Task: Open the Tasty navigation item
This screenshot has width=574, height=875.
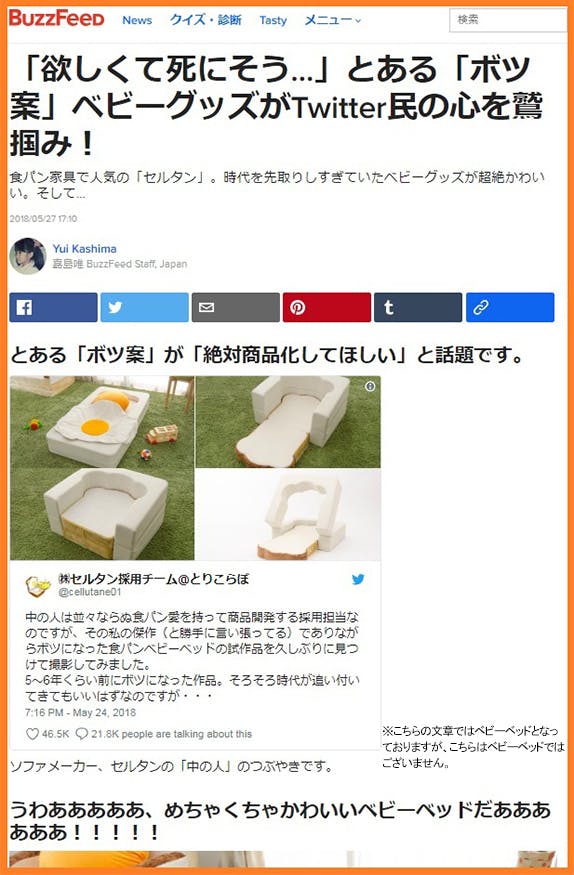Action: click(x=273, y=20)
